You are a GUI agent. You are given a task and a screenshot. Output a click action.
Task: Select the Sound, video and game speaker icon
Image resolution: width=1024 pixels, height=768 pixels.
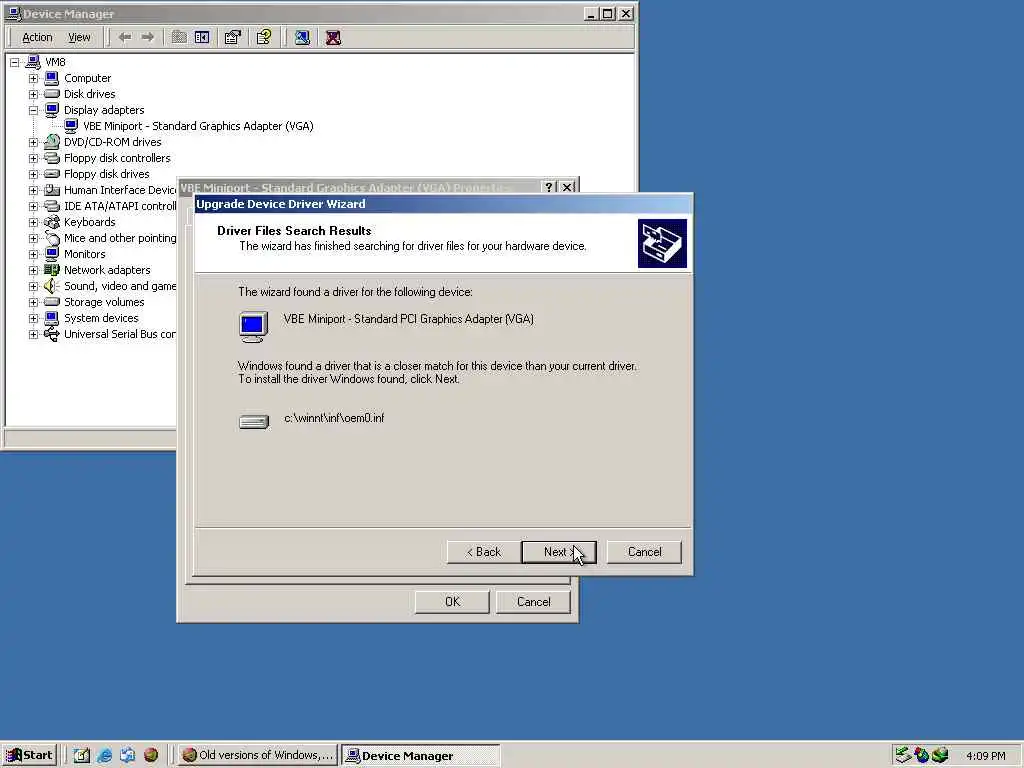[52, 286]
